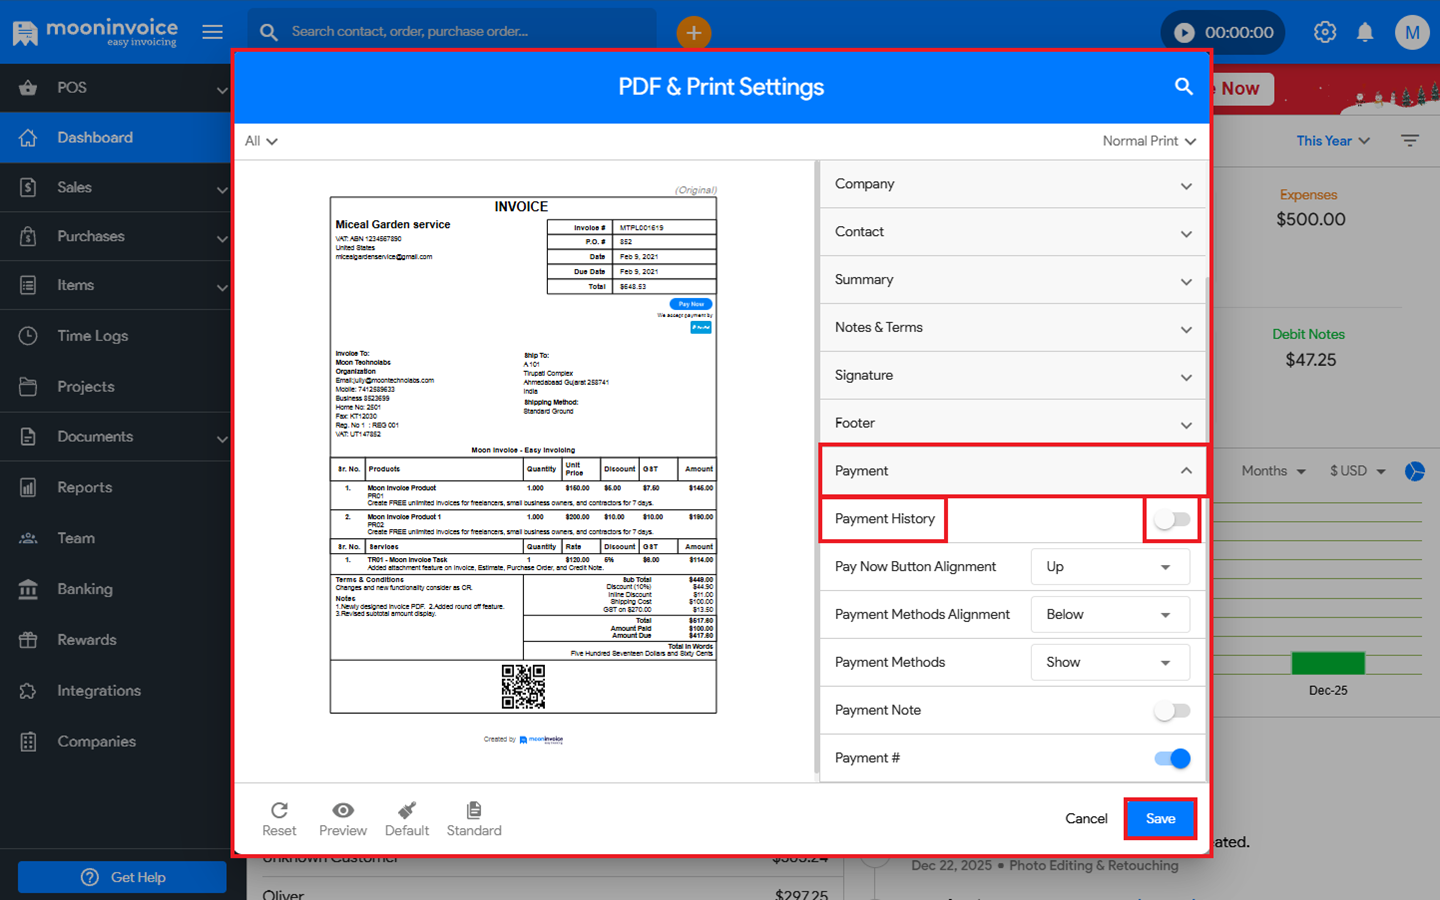Click the search icon in PDF settings header
The width and height of the screenshot is (1440, 900).
click(x=1183, y=87)
